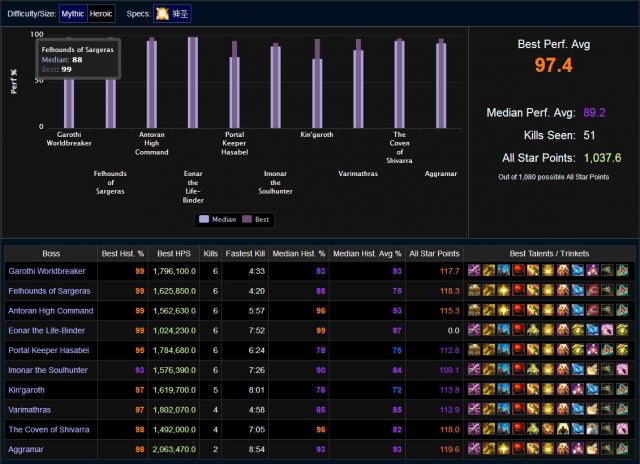Switch difficulty to Heroic
Viewport: 640px width, 464px height.
(x=102, y=13)
